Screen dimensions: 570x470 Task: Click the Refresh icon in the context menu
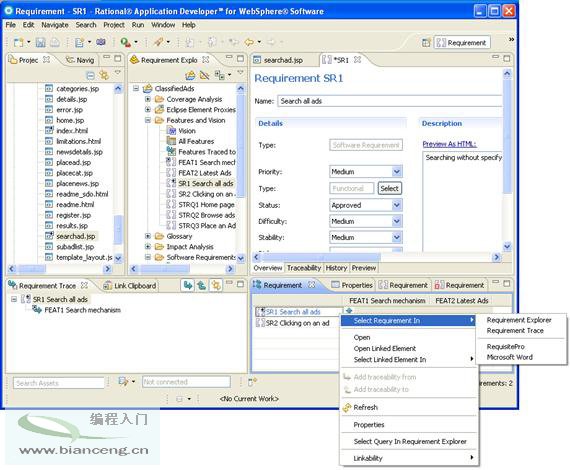coord(347,407)
